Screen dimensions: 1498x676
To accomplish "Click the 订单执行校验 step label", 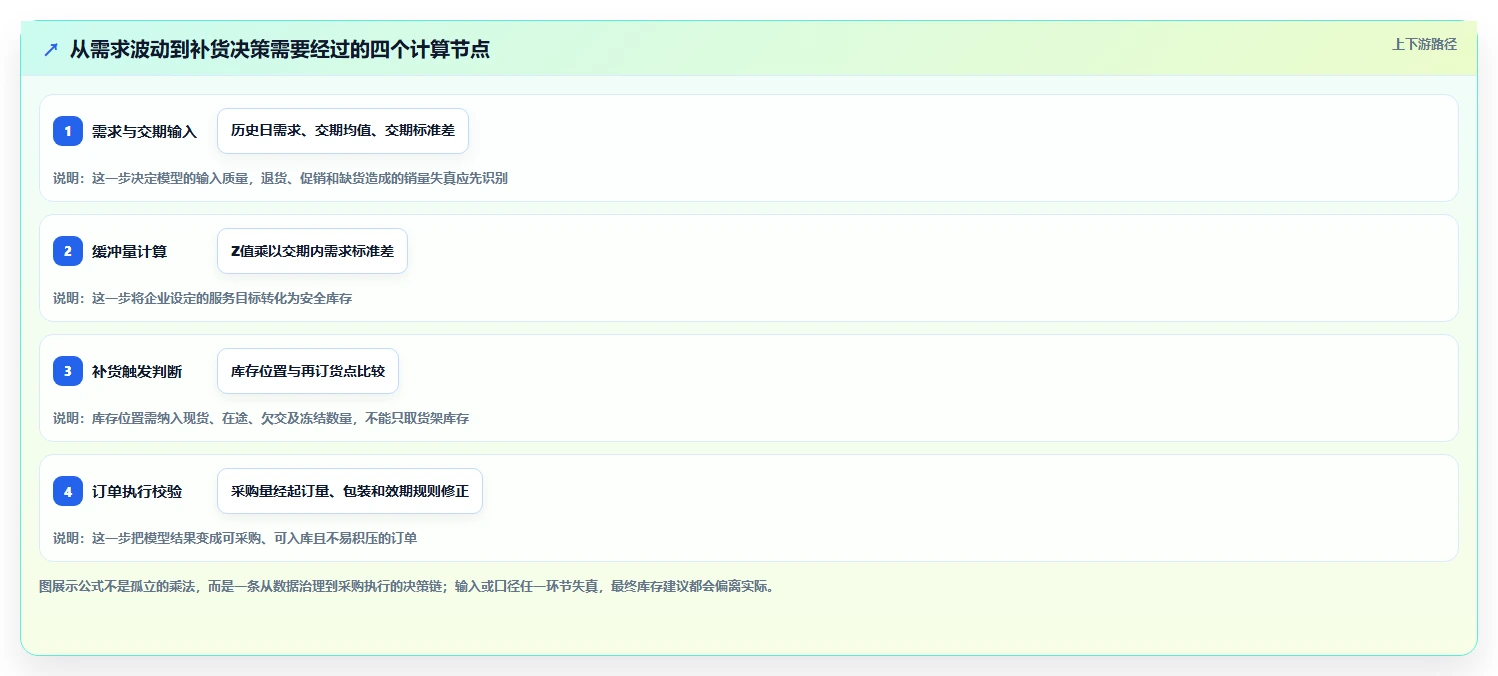I will (137, 491).
